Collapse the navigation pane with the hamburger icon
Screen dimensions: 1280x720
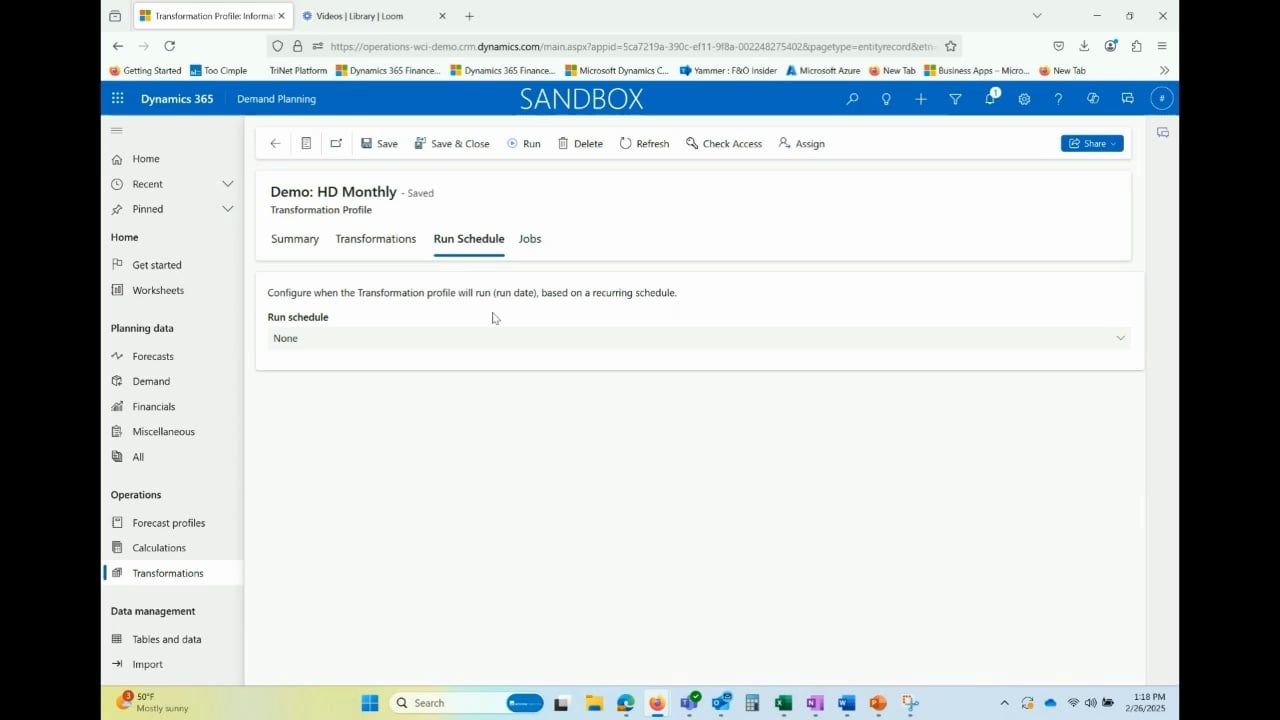[116, 129]
